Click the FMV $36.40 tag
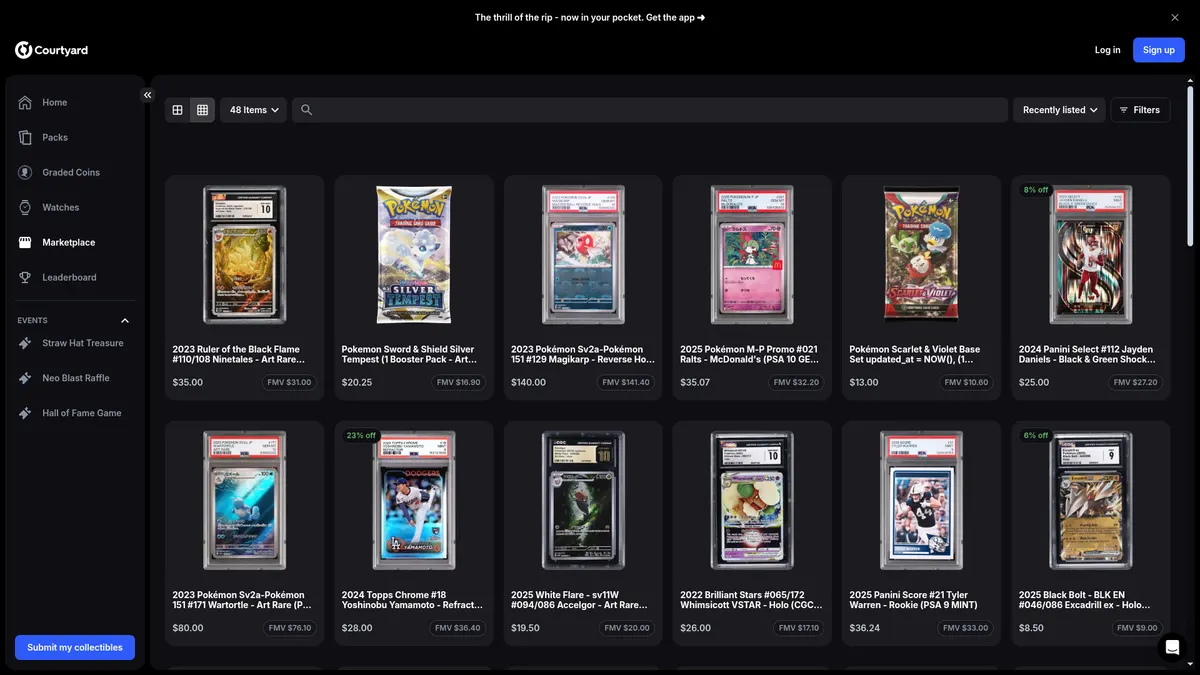 458,628
